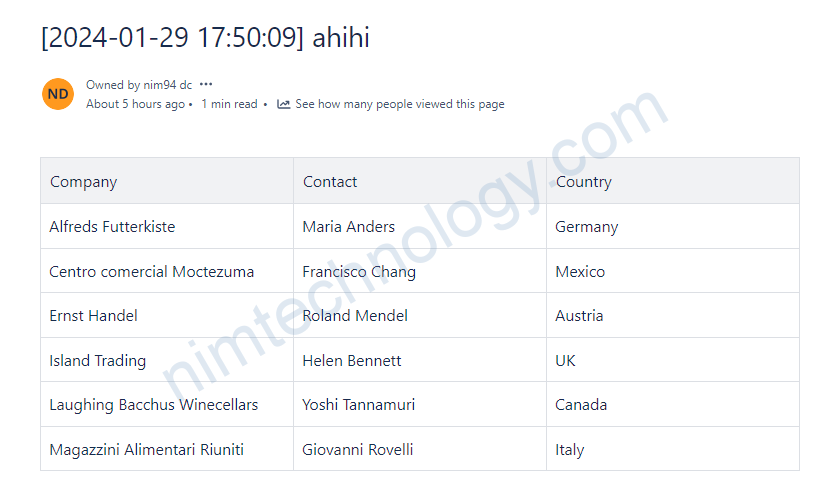
Task: Click 'See how many people viewed this page'
Action: pos(399,104)
